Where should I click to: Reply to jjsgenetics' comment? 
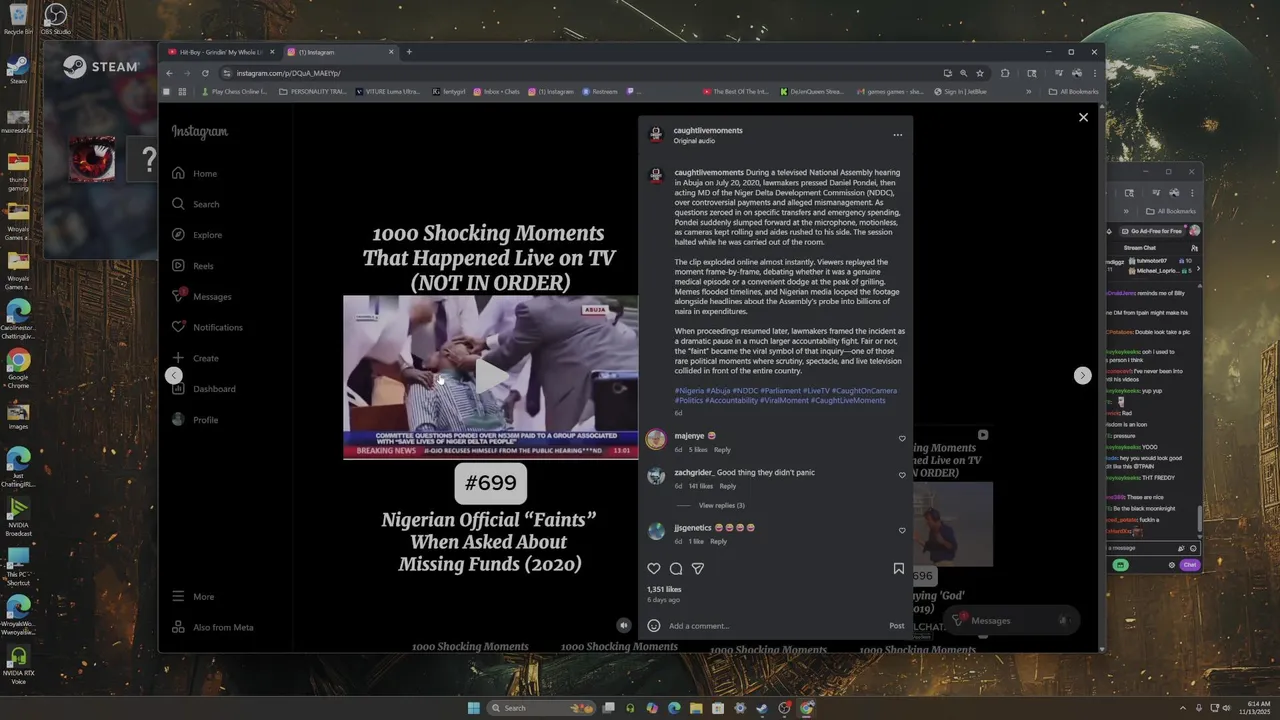click(718, 541)
